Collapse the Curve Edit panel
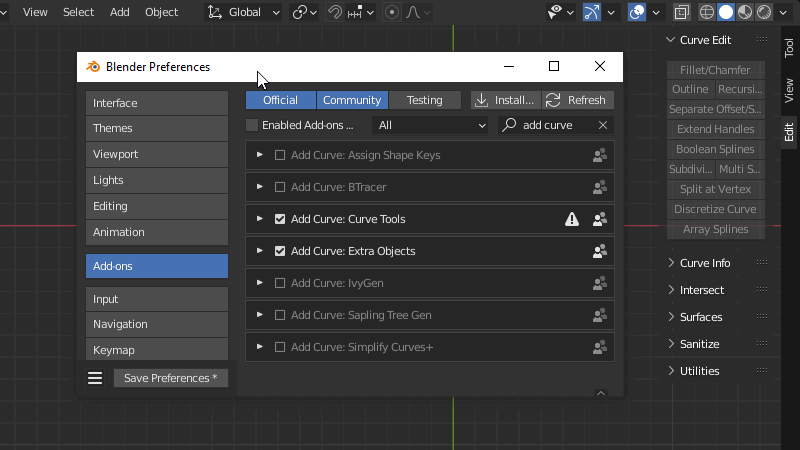 click(670, 40)
